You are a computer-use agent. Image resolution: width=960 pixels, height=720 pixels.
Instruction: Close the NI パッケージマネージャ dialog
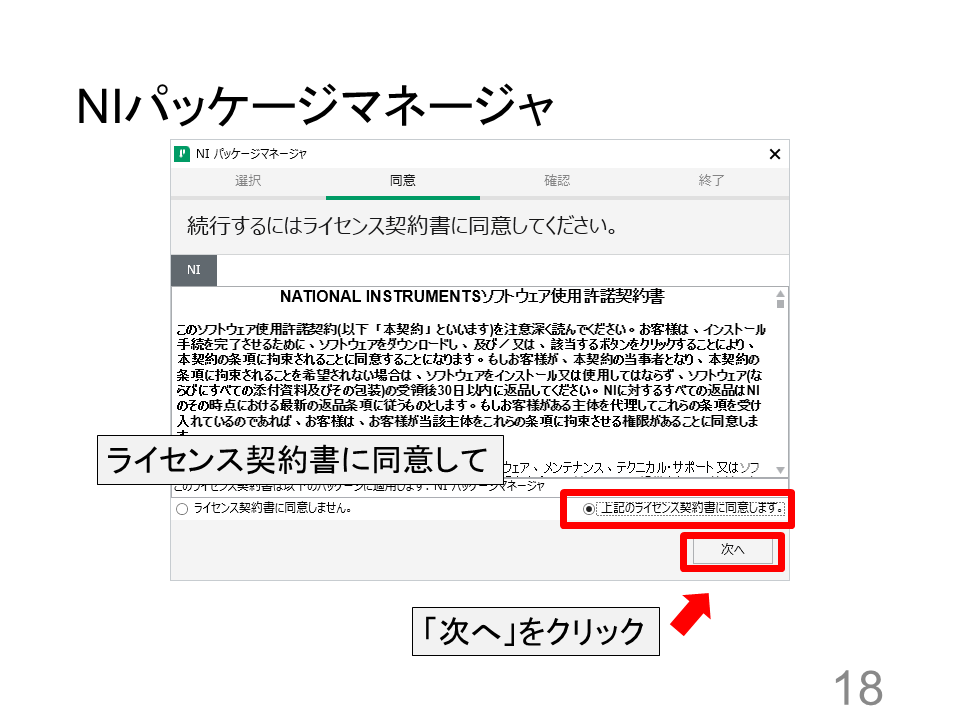[774, 154]
